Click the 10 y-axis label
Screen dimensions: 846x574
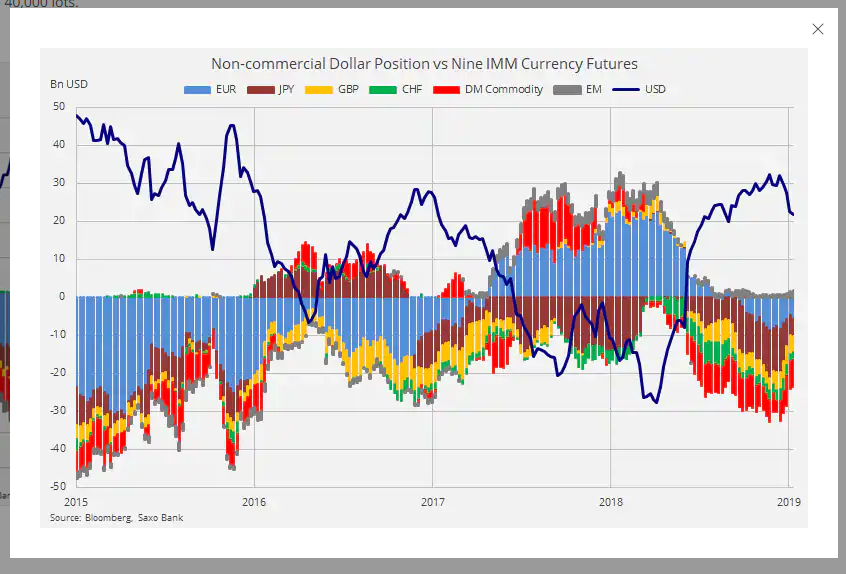pos(59,258)
